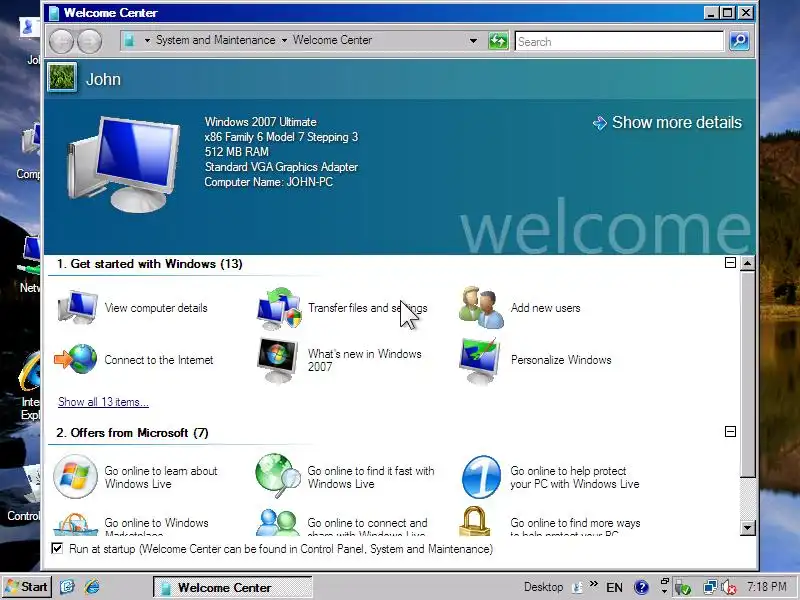This screenshot has height=600, width=800.
Task: Open Transfer files and settings icon
Action: tap(279, 308)
